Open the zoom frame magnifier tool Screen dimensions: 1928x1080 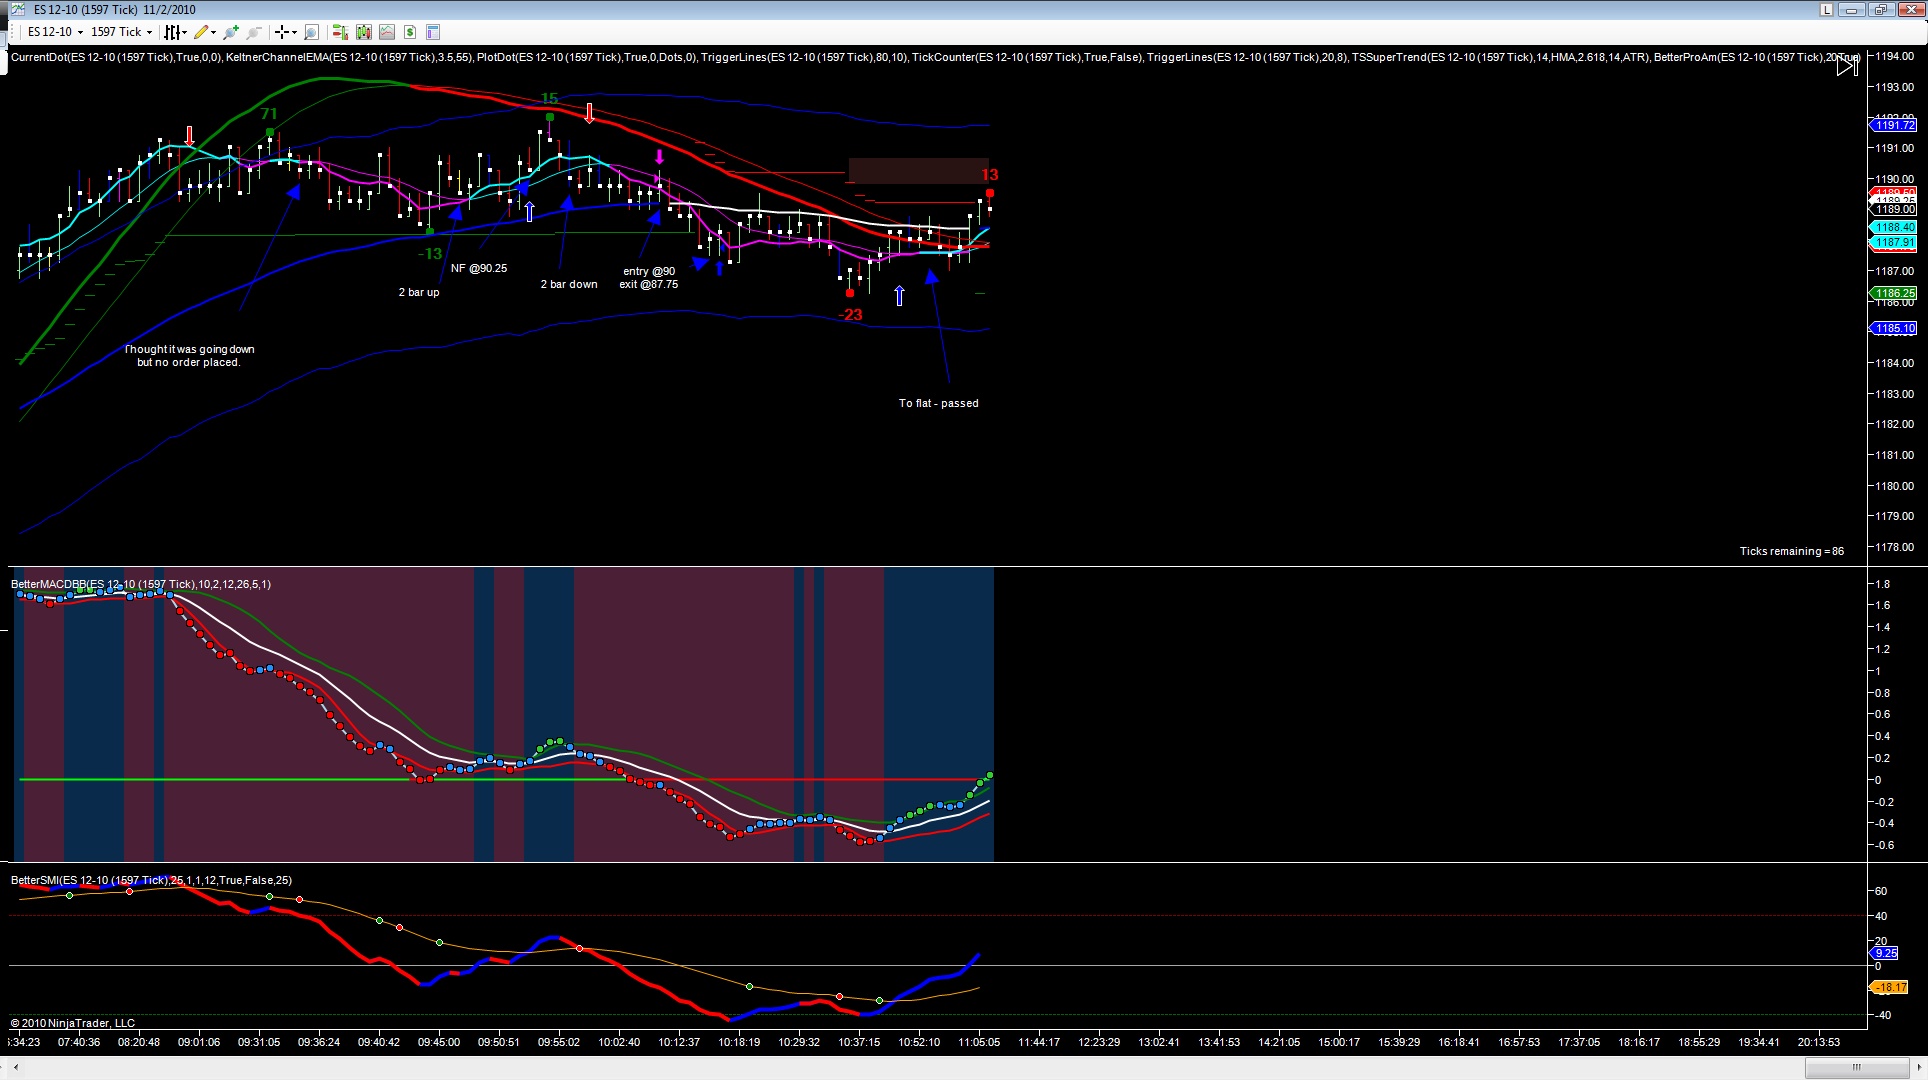coord(311,32)
